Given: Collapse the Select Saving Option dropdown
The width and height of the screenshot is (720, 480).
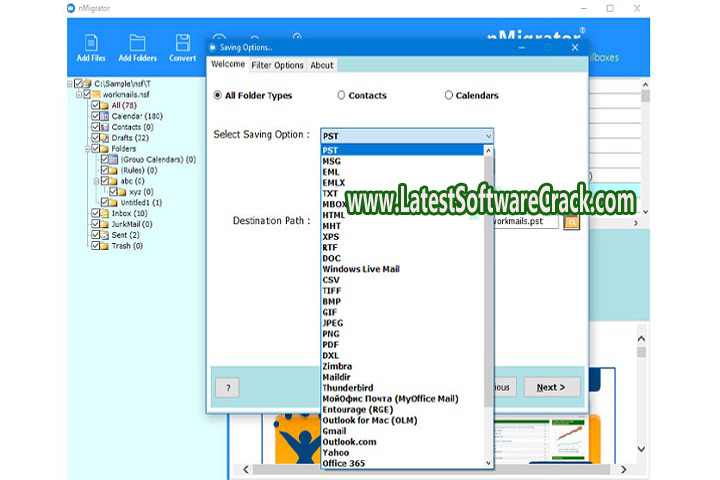Looking at the screenshot, I should tap(488, 135).
